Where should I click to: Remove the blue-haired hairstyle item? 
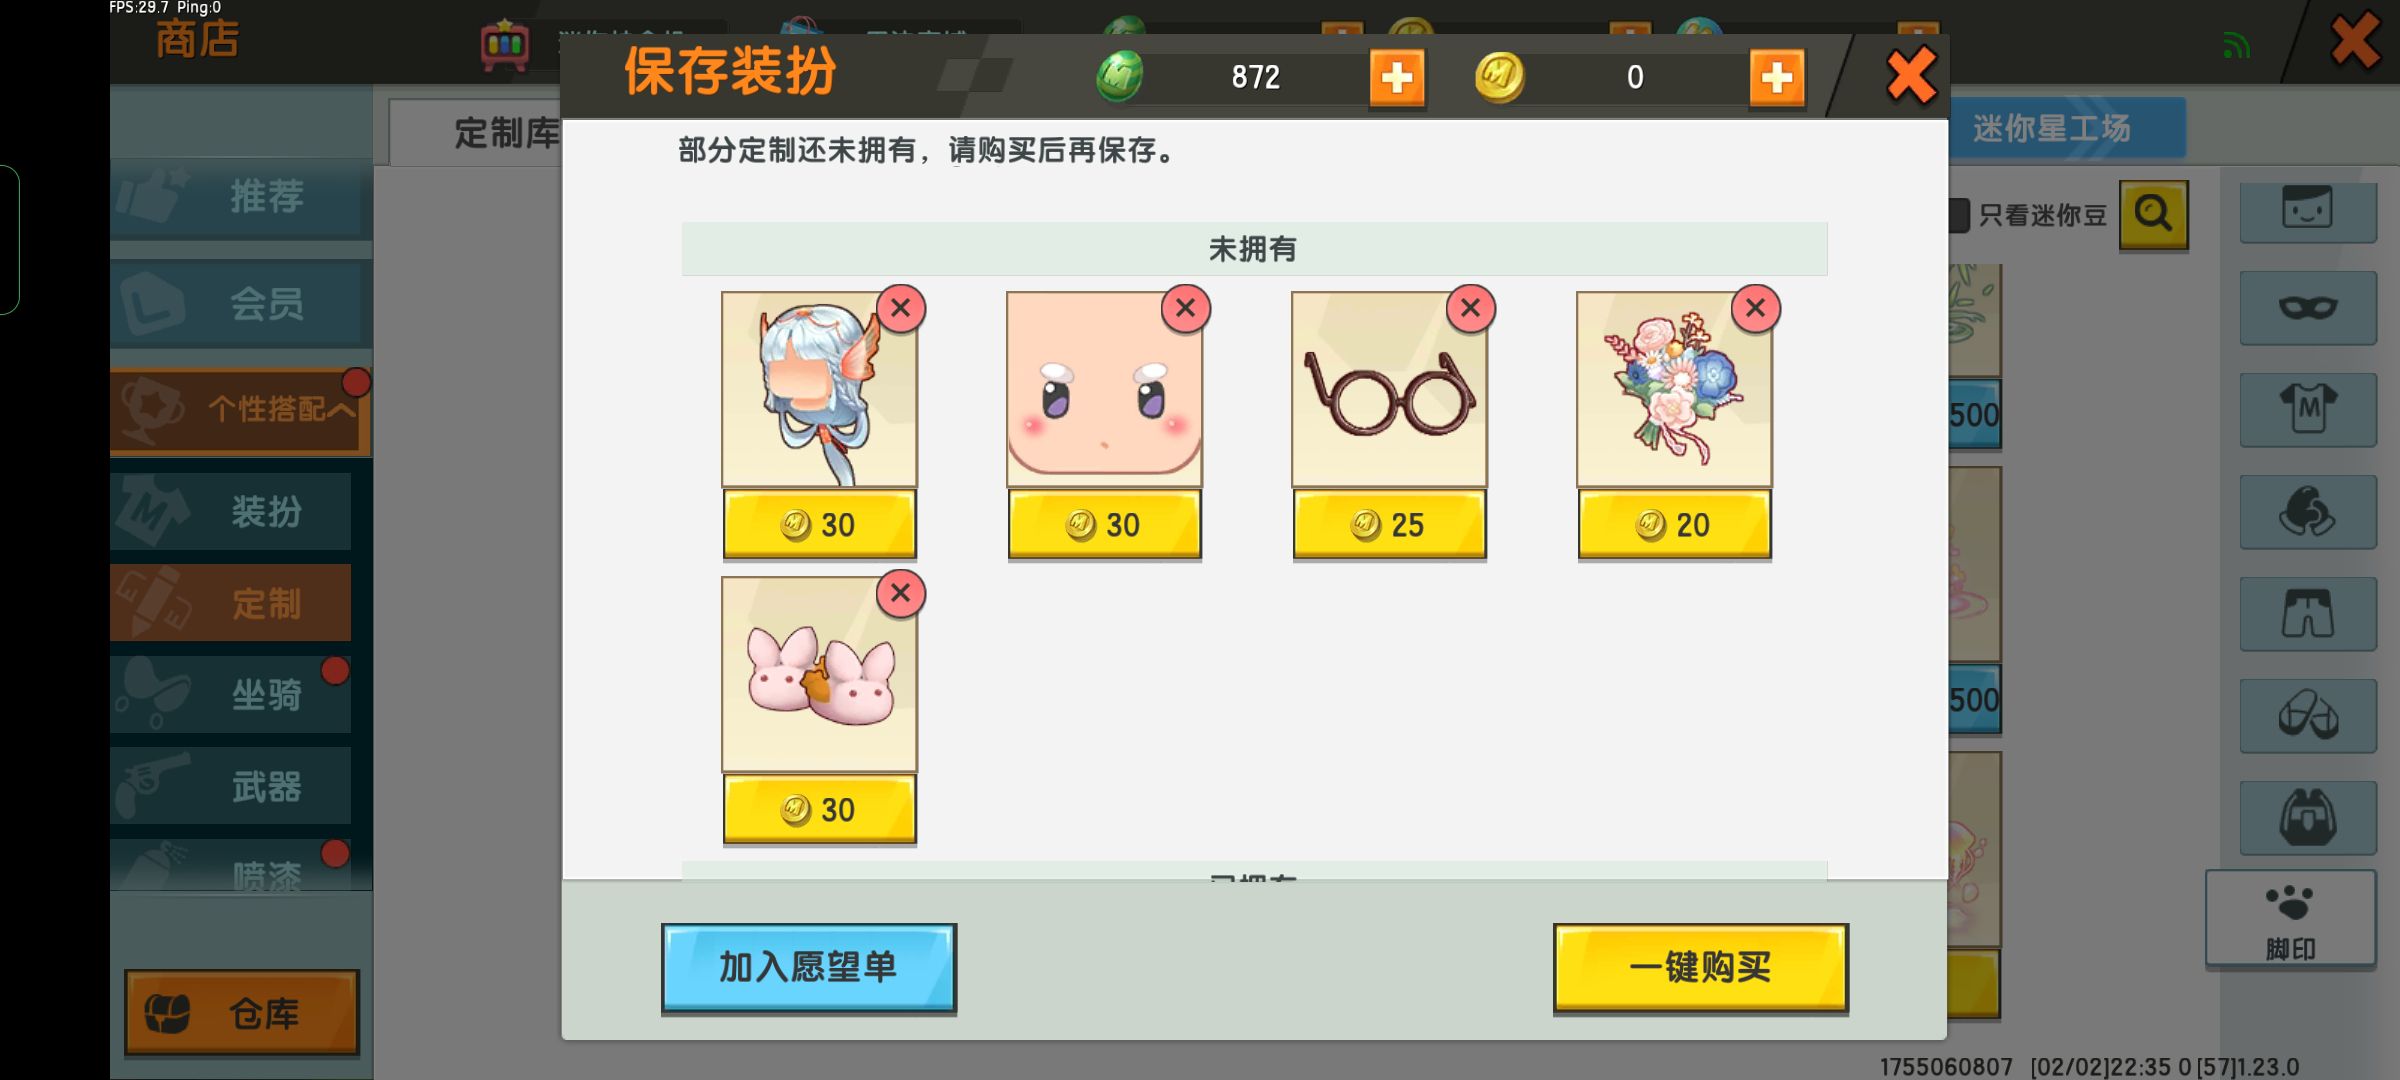[900, 308]
